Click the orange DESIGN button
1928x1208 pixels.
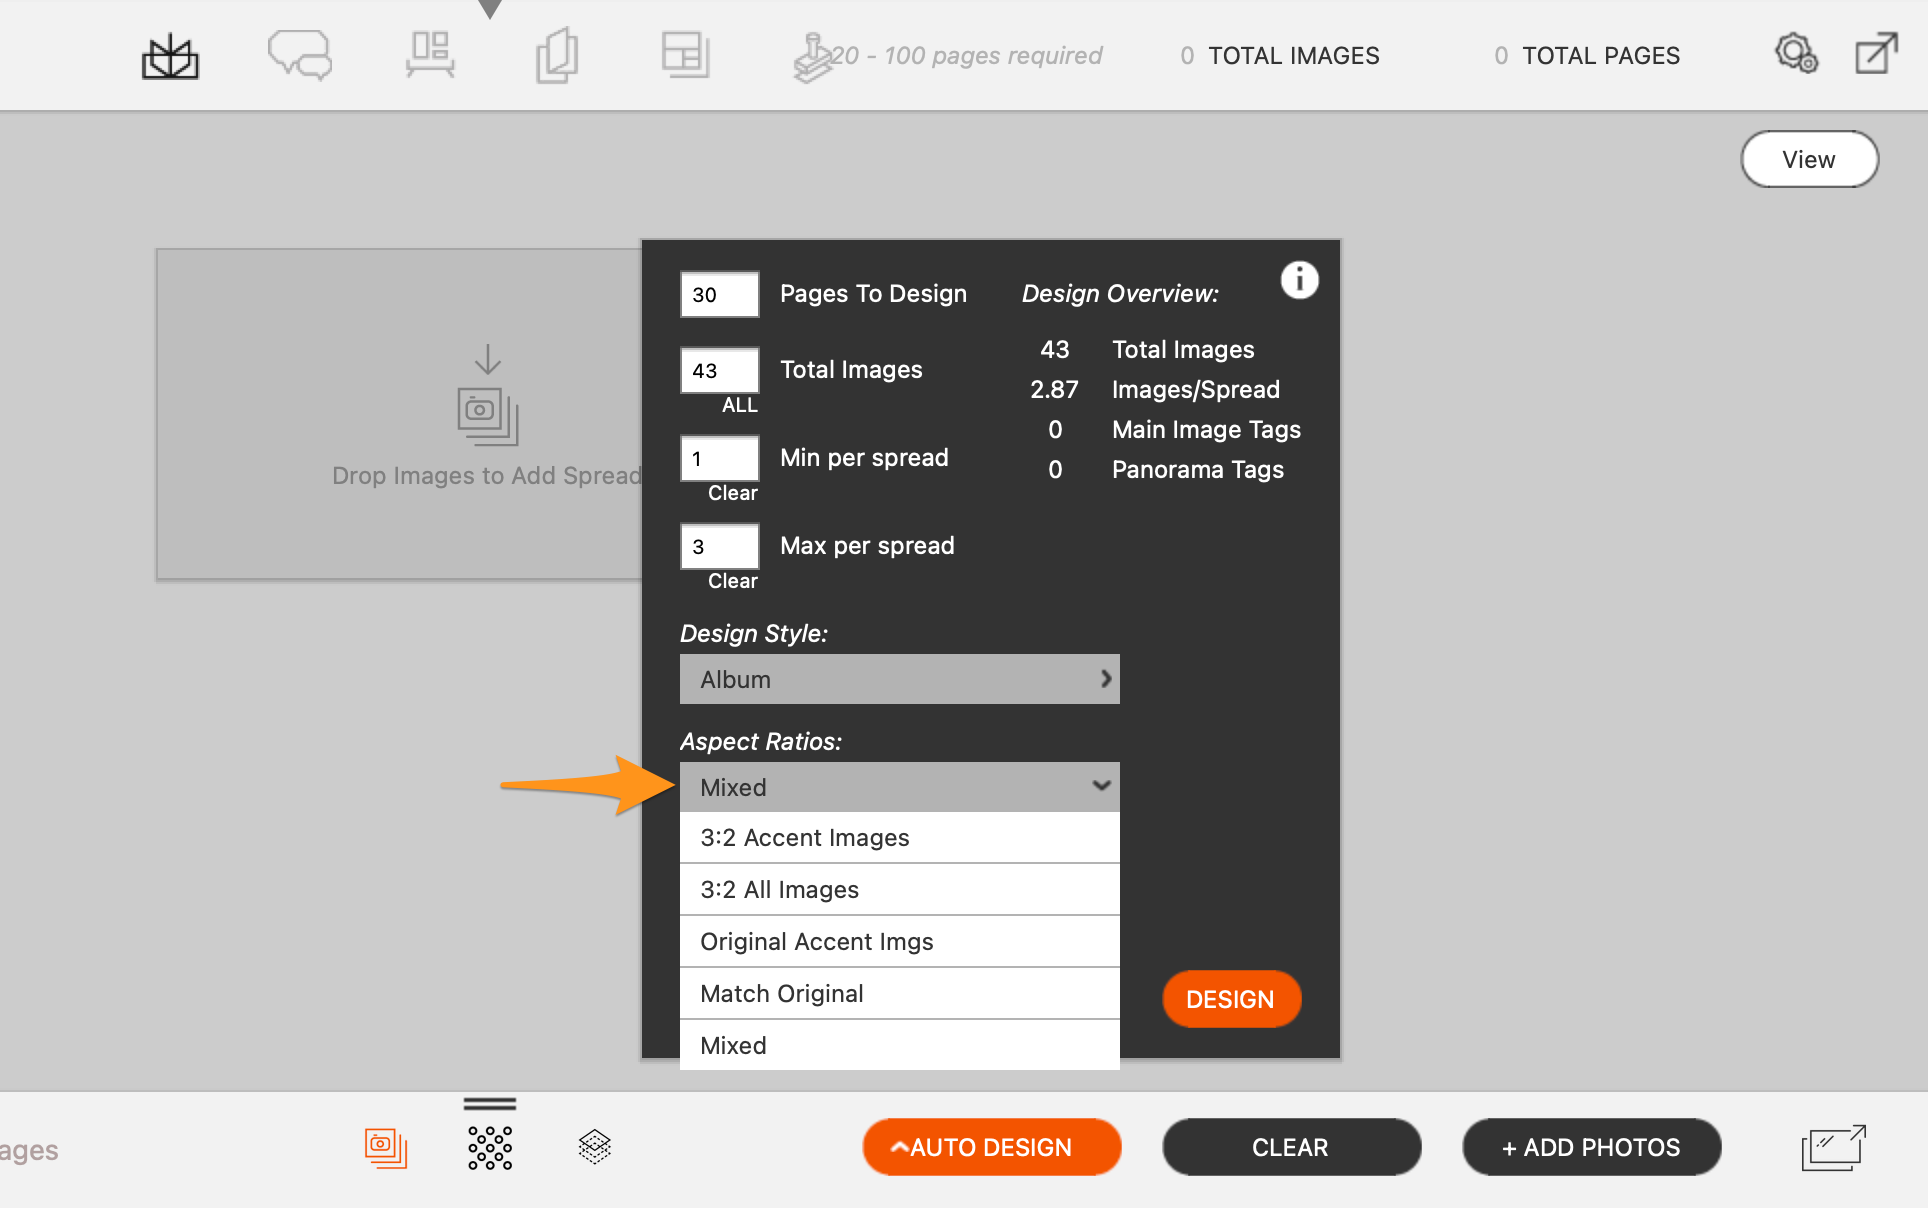pyautogui.click(x=1231, y=999)
